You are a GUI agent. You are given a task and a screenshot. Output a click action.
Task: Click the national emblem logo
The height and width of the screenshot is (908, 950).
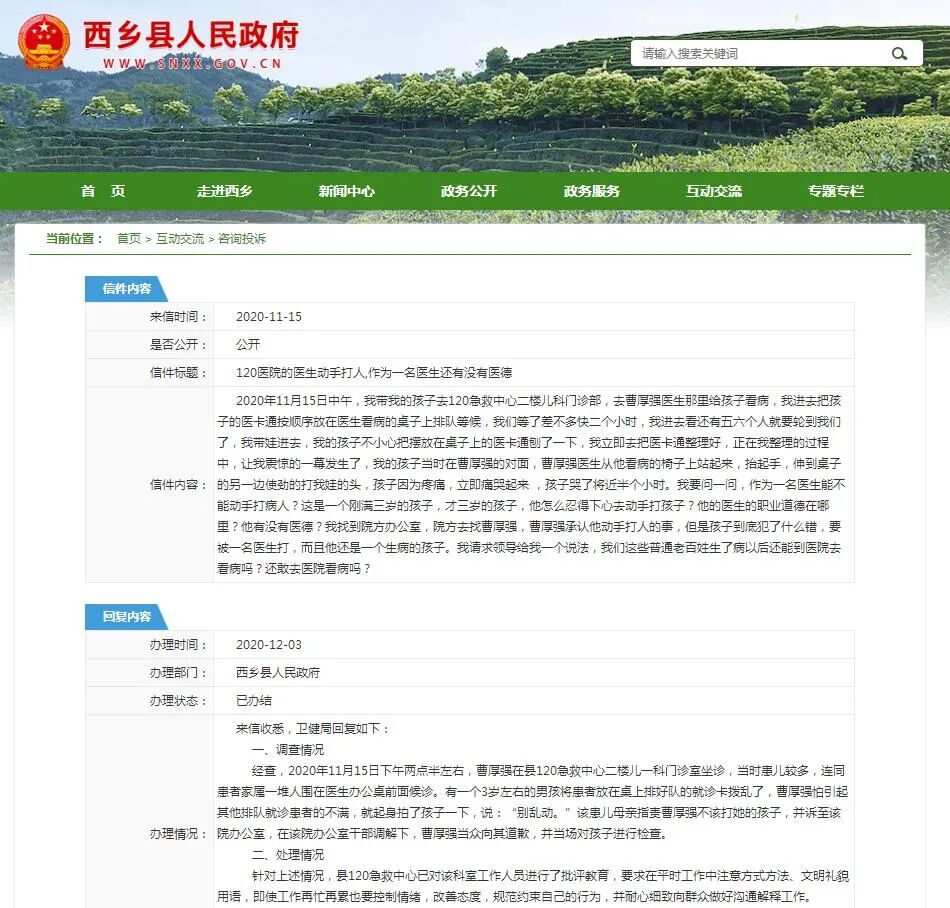(44, 42)
